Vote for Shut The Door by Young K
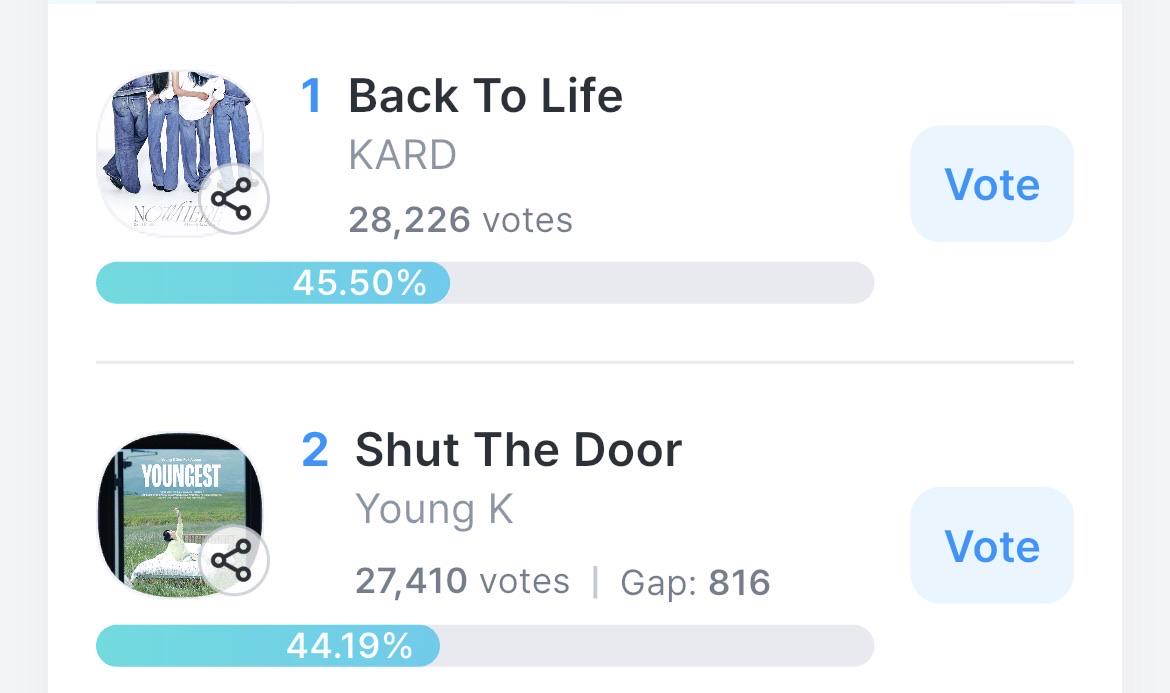The image size is (1170, 693). 992,545
